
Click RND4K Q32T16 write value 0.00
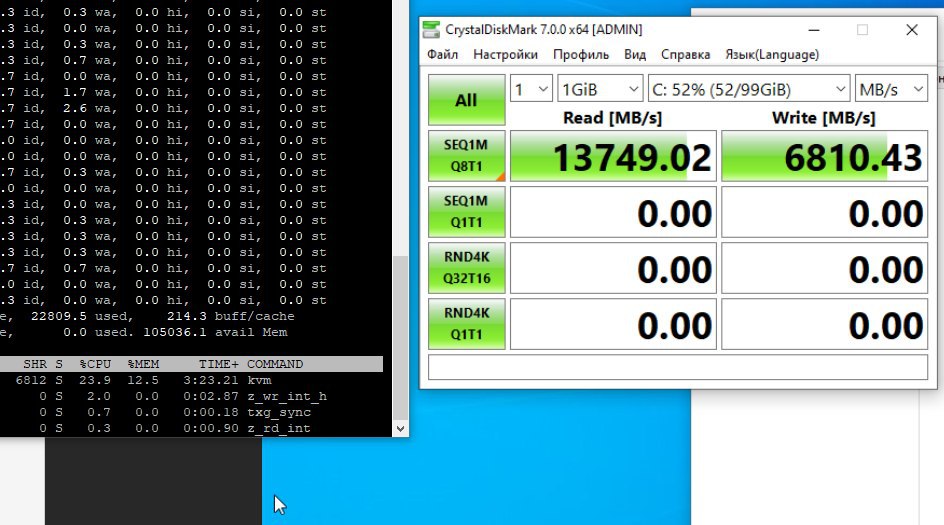825,268
